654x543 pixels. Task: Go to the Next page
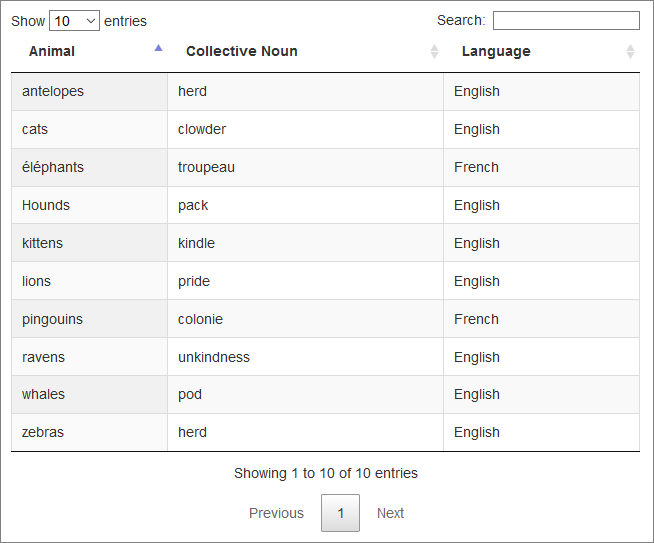click(390, 513)
